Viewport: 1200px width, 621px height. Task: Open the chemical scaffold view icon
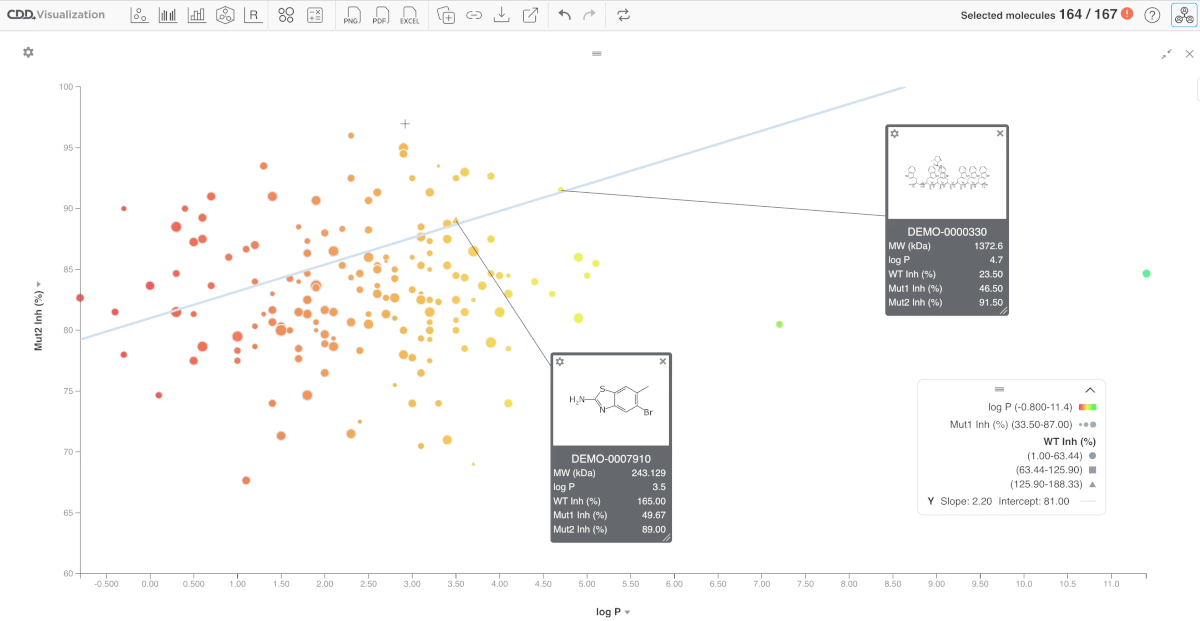click(225, 15)
